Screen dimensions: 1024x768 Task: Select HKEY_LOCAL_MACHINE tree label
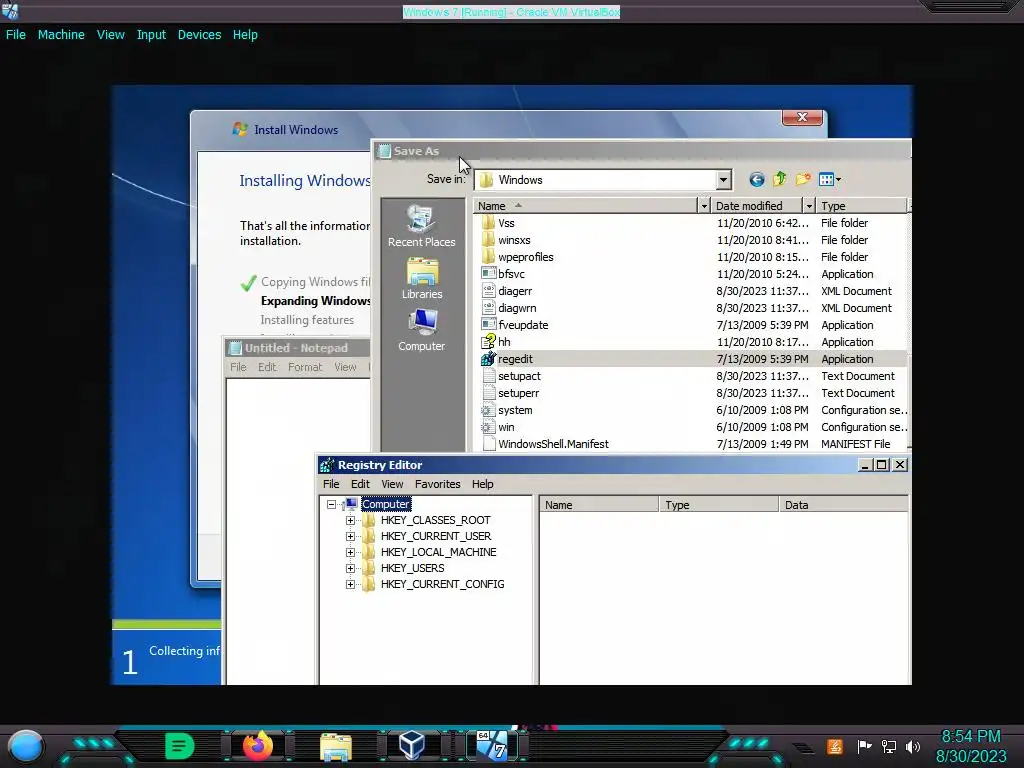coord(438,552)
